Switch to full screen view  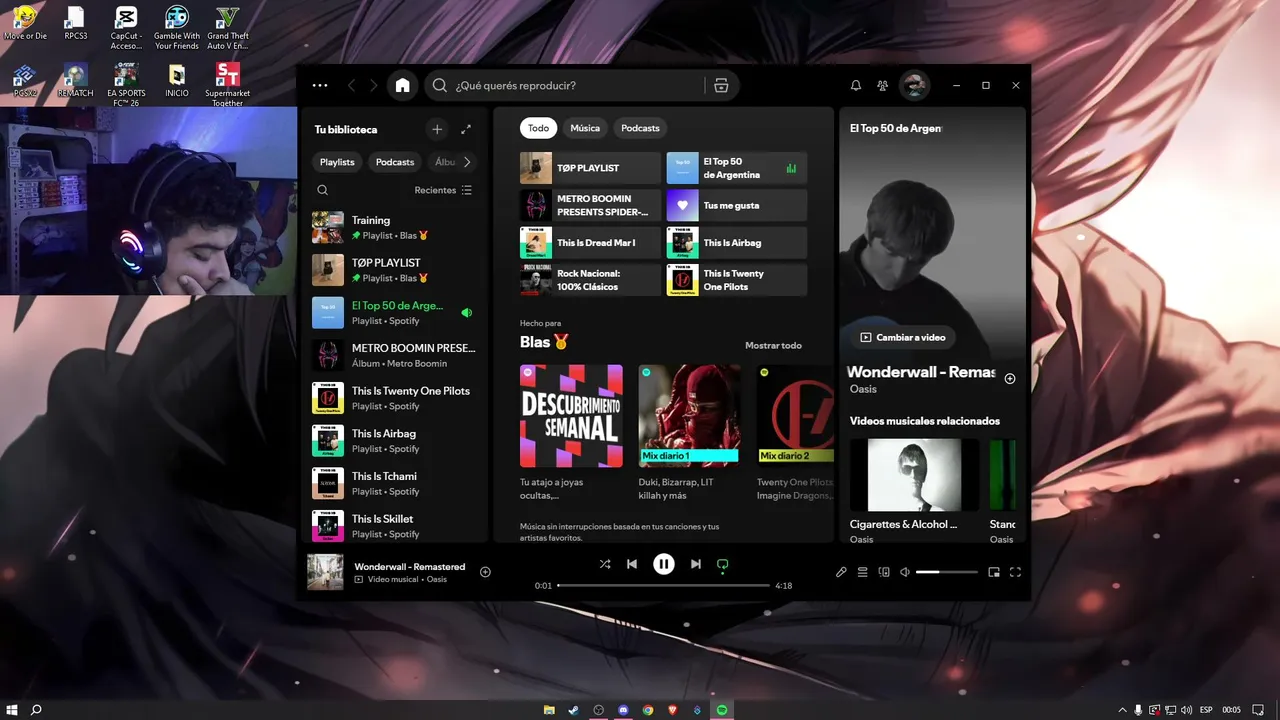[1015, 572]
